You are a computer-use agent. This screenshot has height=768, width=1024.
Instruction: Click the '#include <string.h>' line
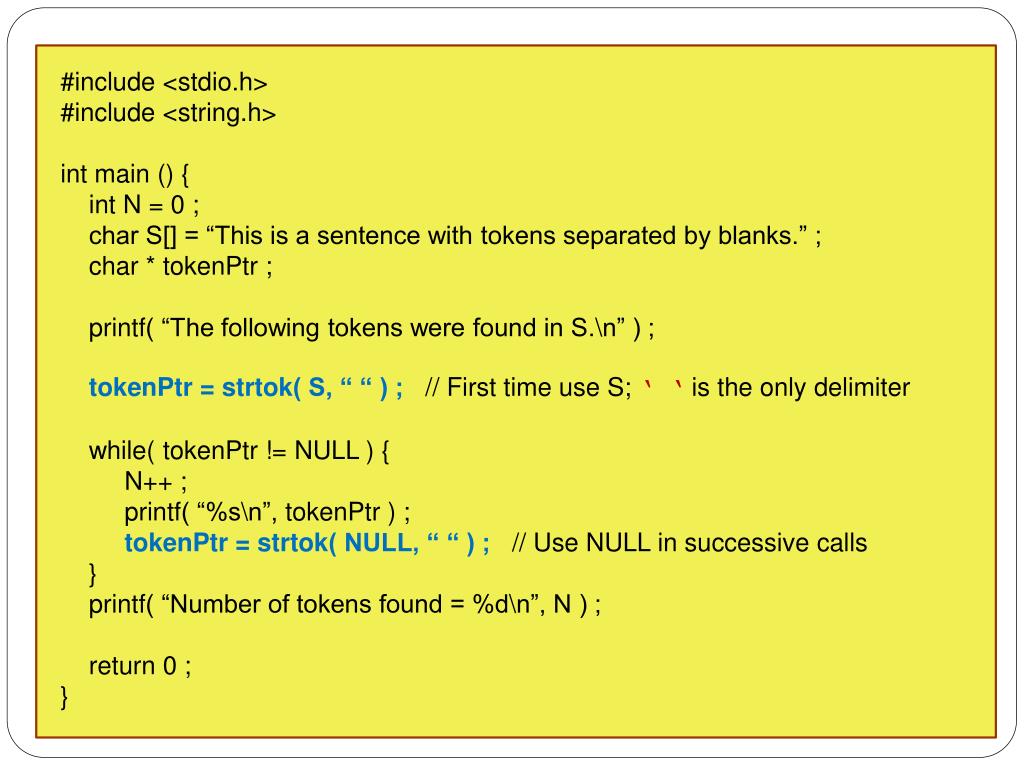[x=168, y=113]
